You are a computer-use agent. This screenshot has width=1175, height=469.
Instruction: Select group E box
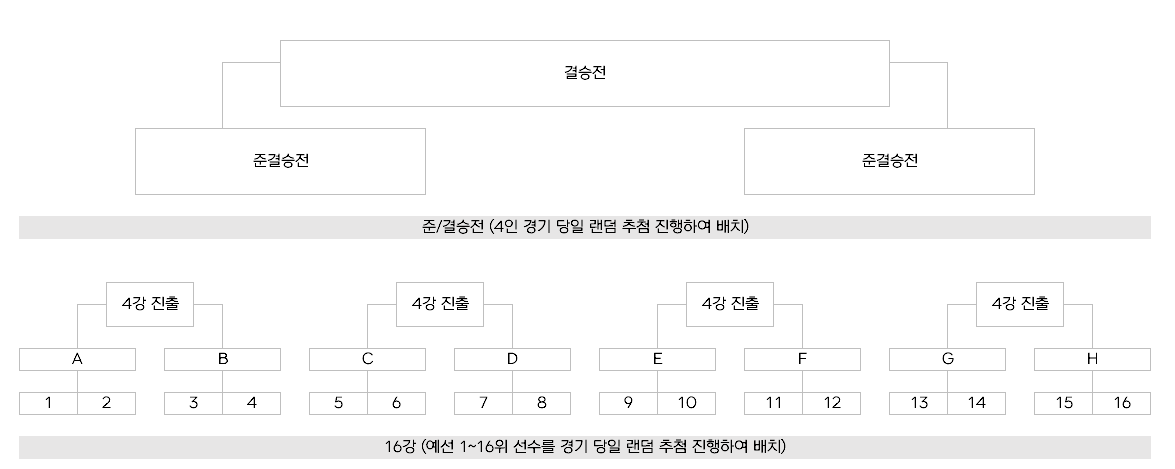tap(657, 359)
